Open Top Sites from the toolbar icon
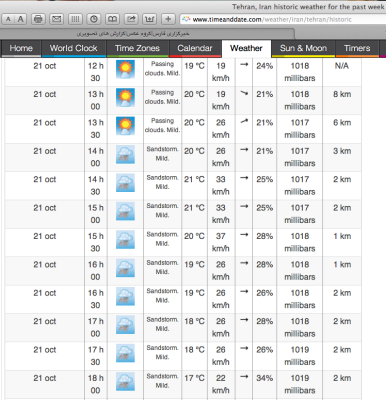The width and height of the screenshot is (386, 400). pyautogui.click(x=150, y=19)
